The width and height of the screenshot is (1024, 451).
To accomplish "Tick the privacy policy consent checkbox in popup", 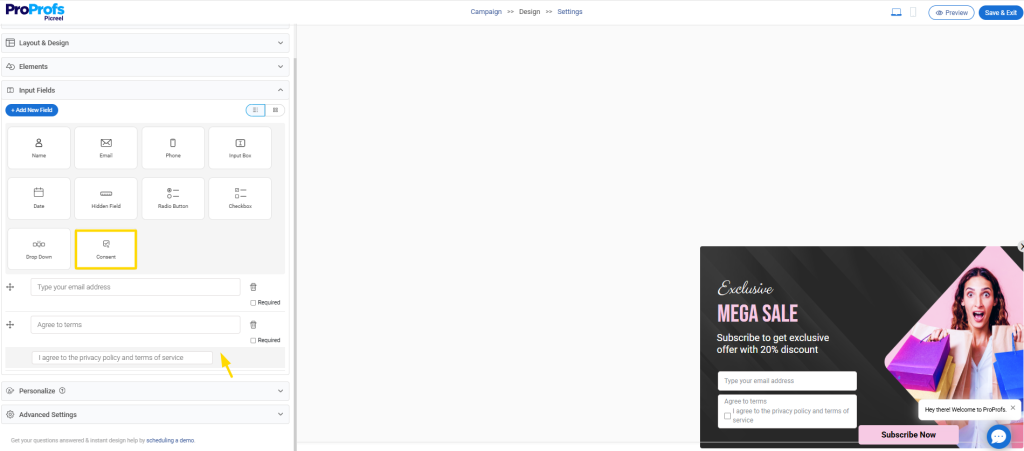I will 727,415.
